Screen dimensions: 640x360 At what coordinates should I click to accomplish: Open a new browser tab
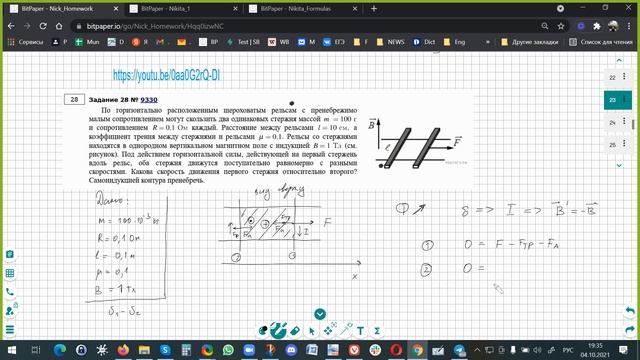(x=374, y=9)
